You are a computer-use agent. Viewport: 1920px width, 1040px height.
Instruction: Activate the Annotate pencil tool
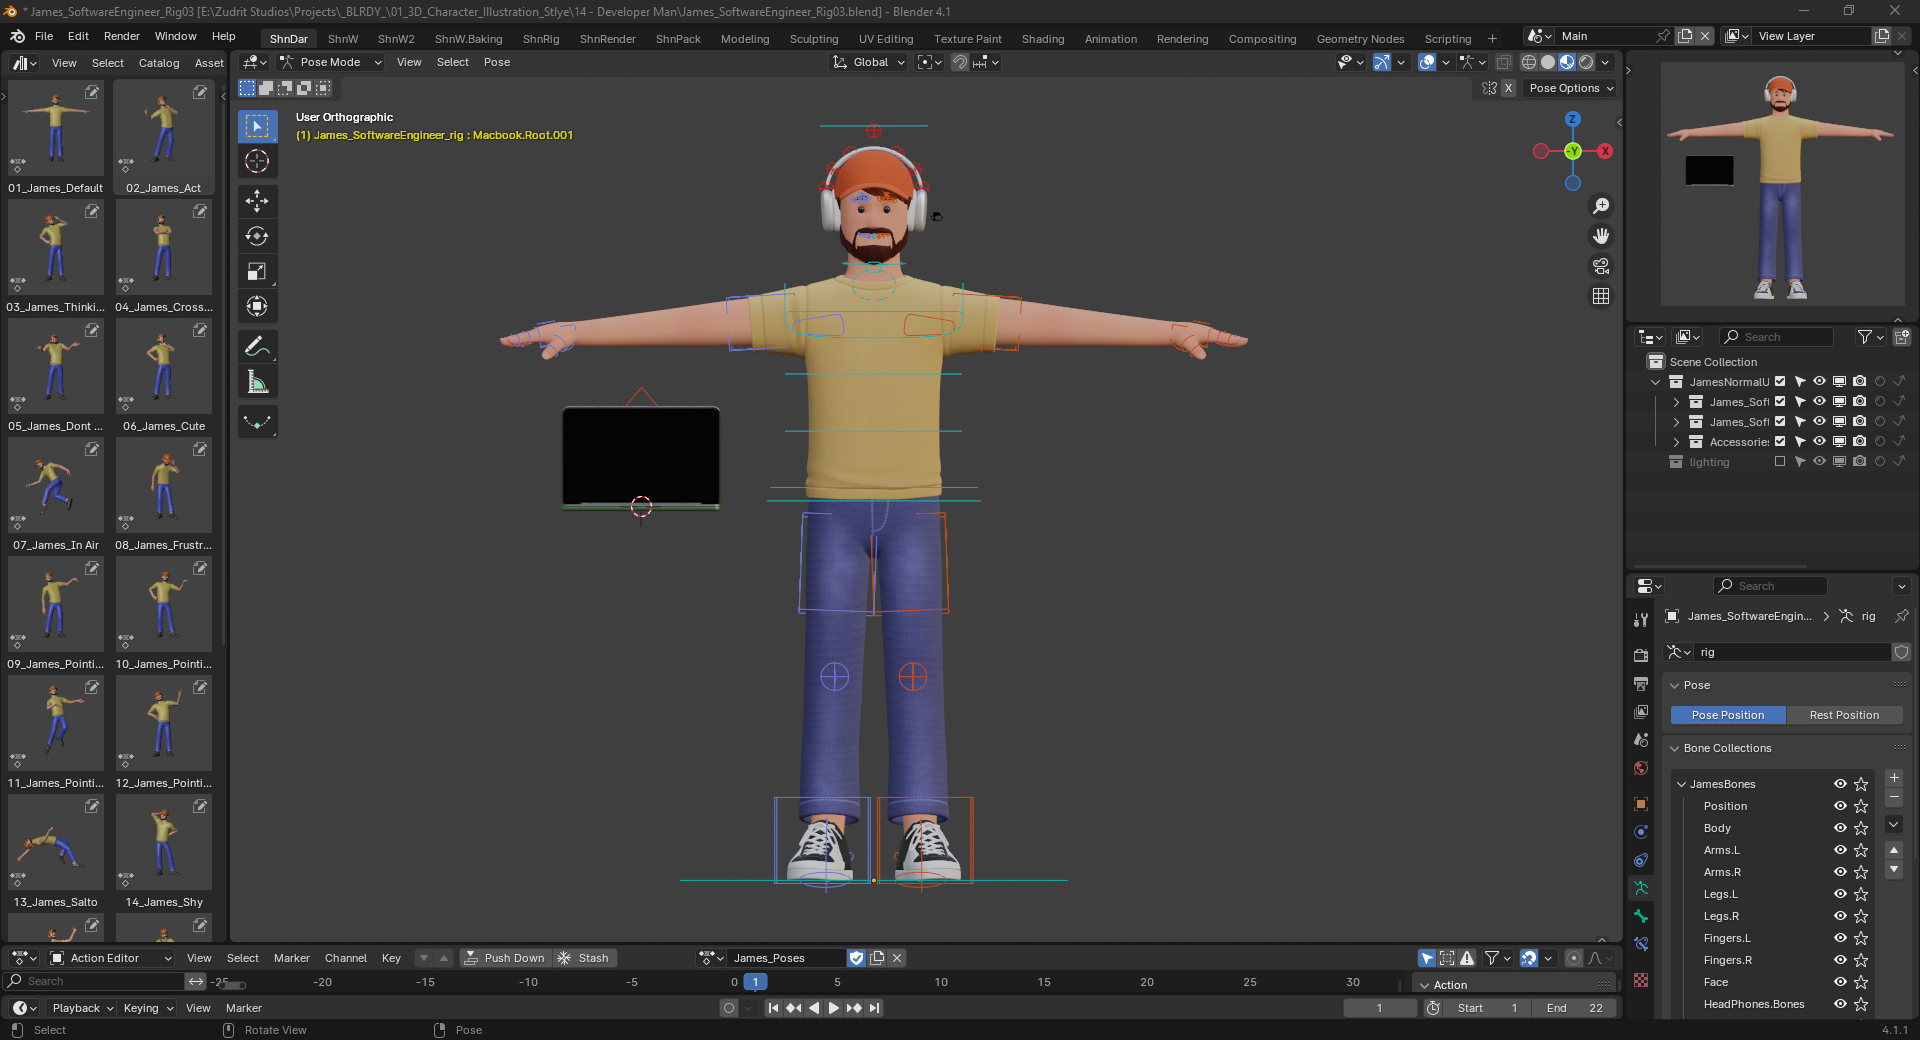tap(257, 346)
